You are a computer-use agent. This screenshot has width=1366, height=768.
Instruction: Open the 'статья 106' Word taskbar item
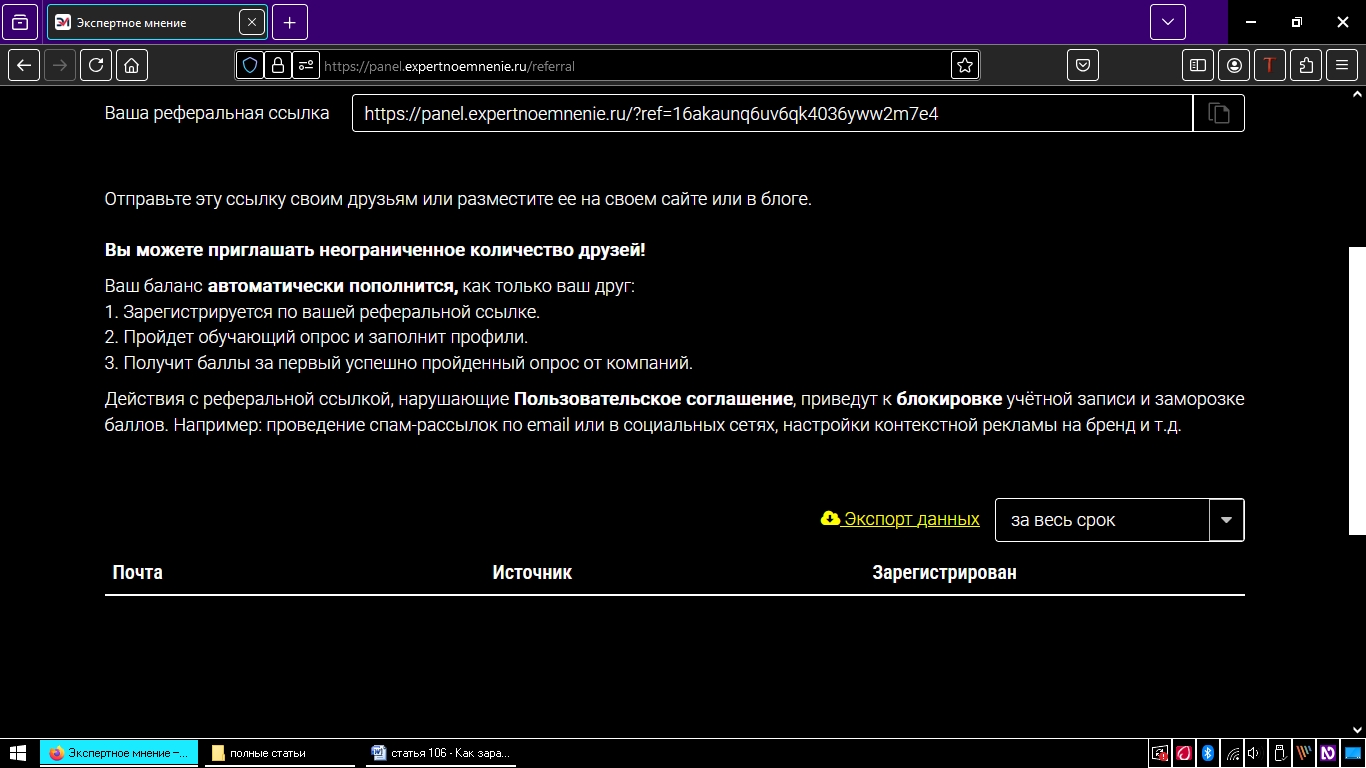click(441, 753)
